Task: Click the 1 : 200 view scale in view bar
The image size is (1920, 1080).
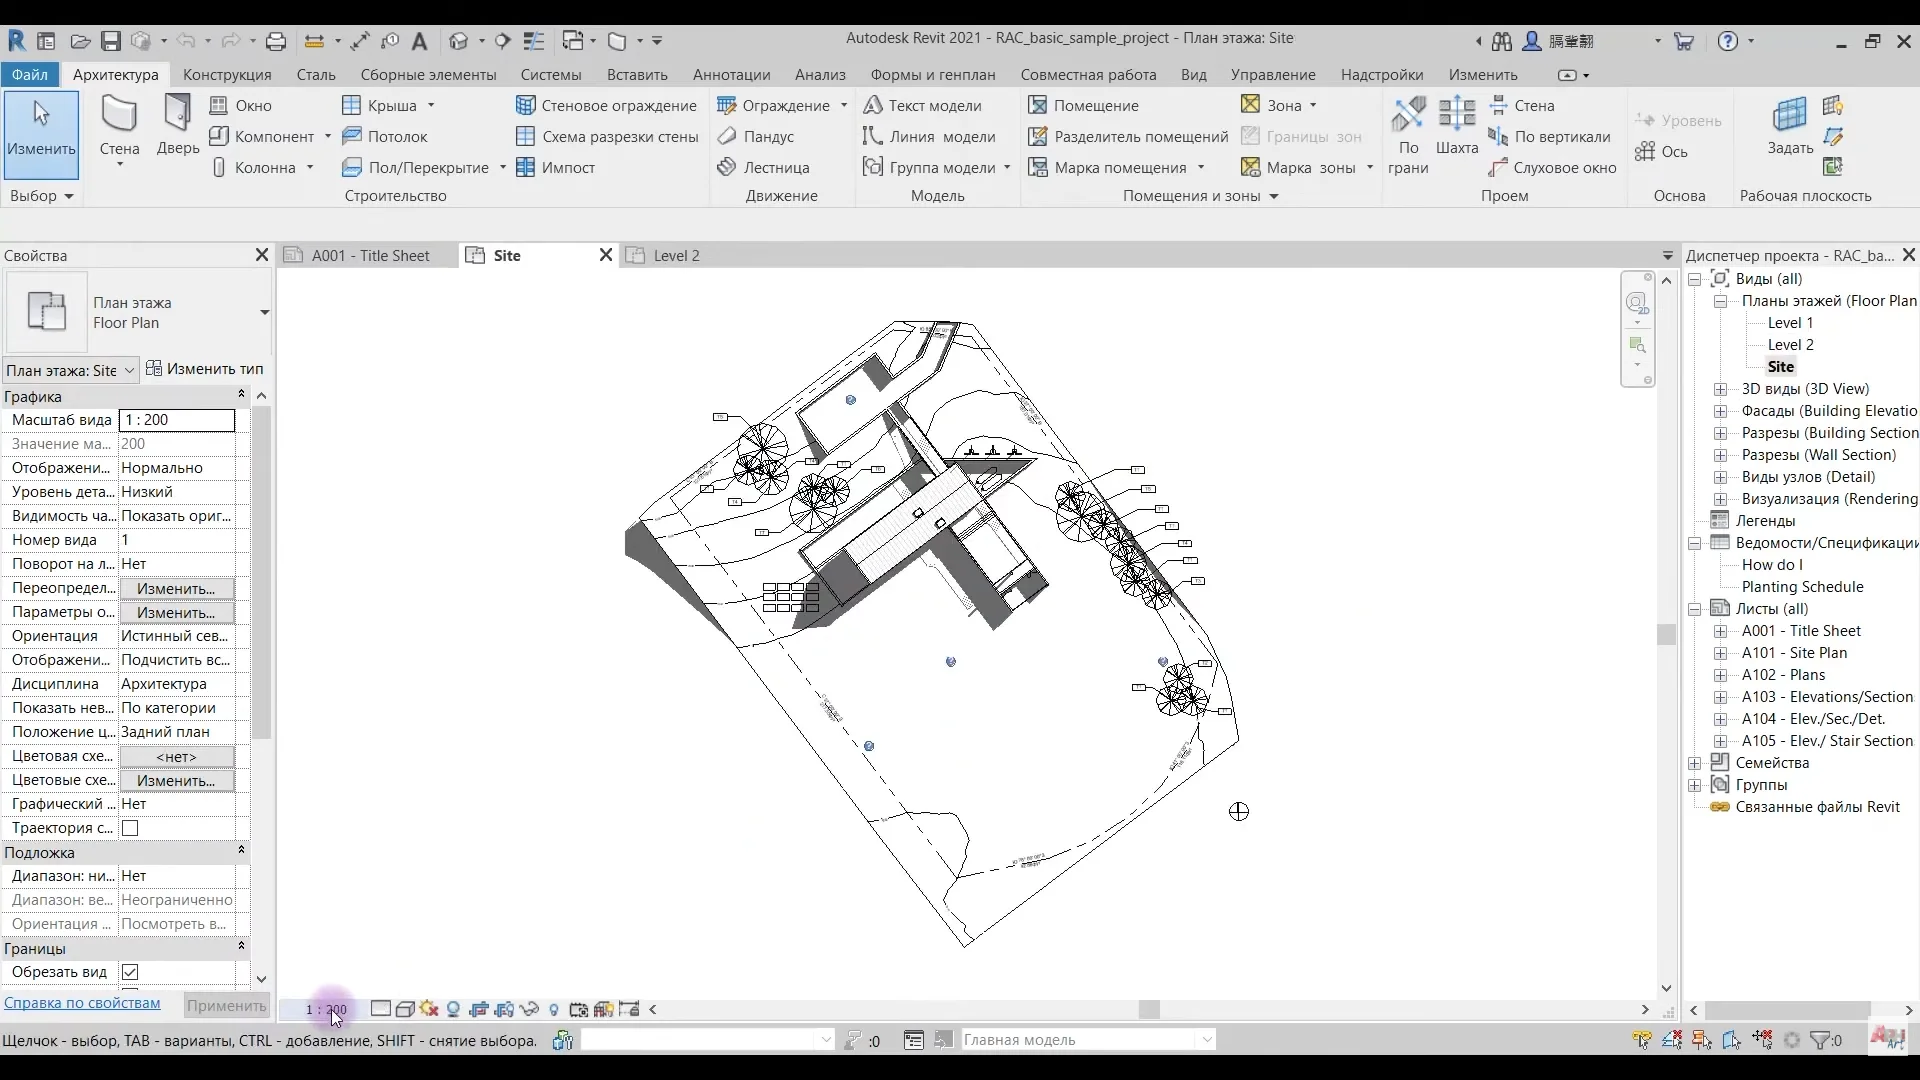Action: (x=326, y=1009)
